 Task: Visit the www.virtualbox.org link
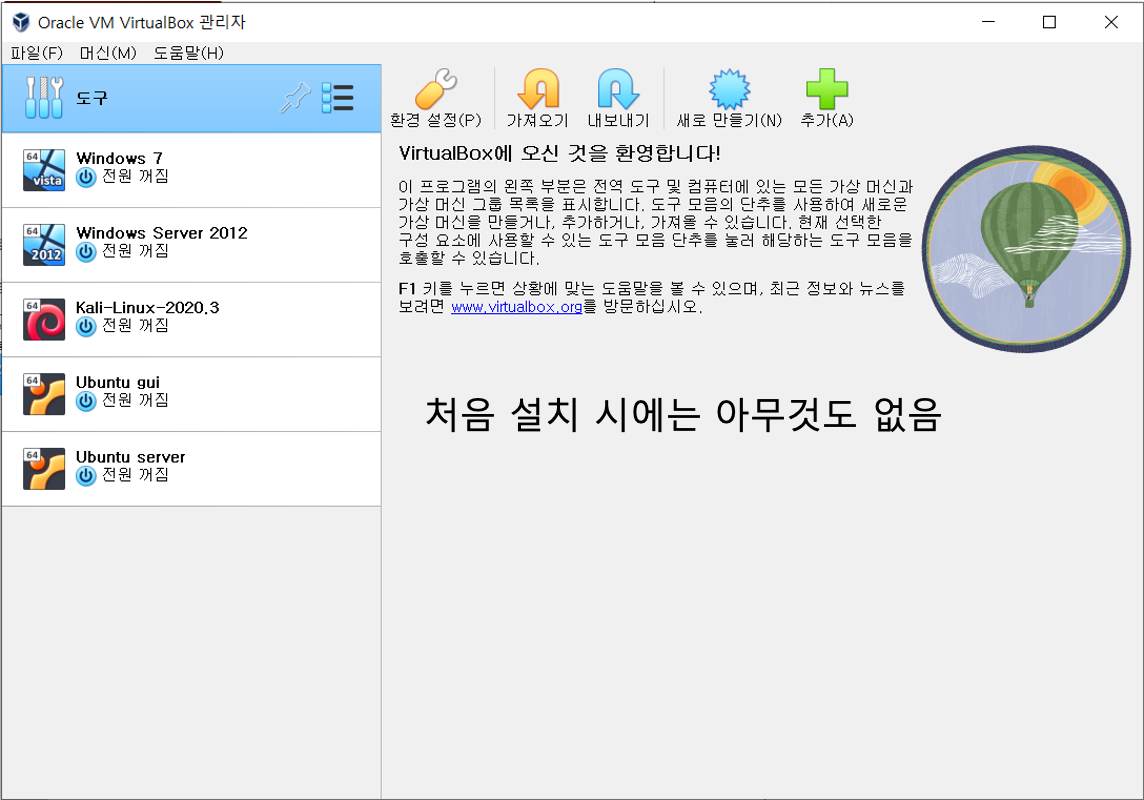pos(517,307)
